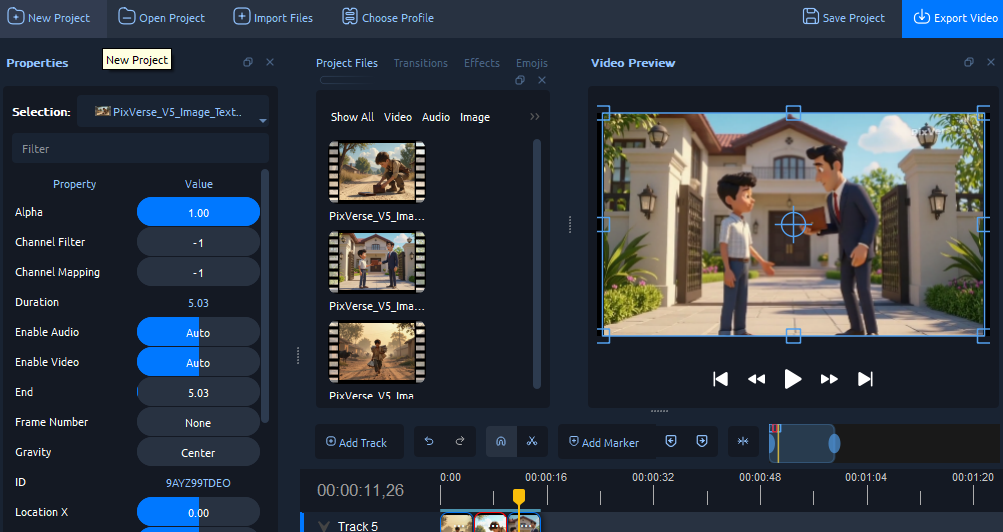Click the Add Track button
Image resolution: width=1003 pixels, height=532 pixels.
(357, 442)
